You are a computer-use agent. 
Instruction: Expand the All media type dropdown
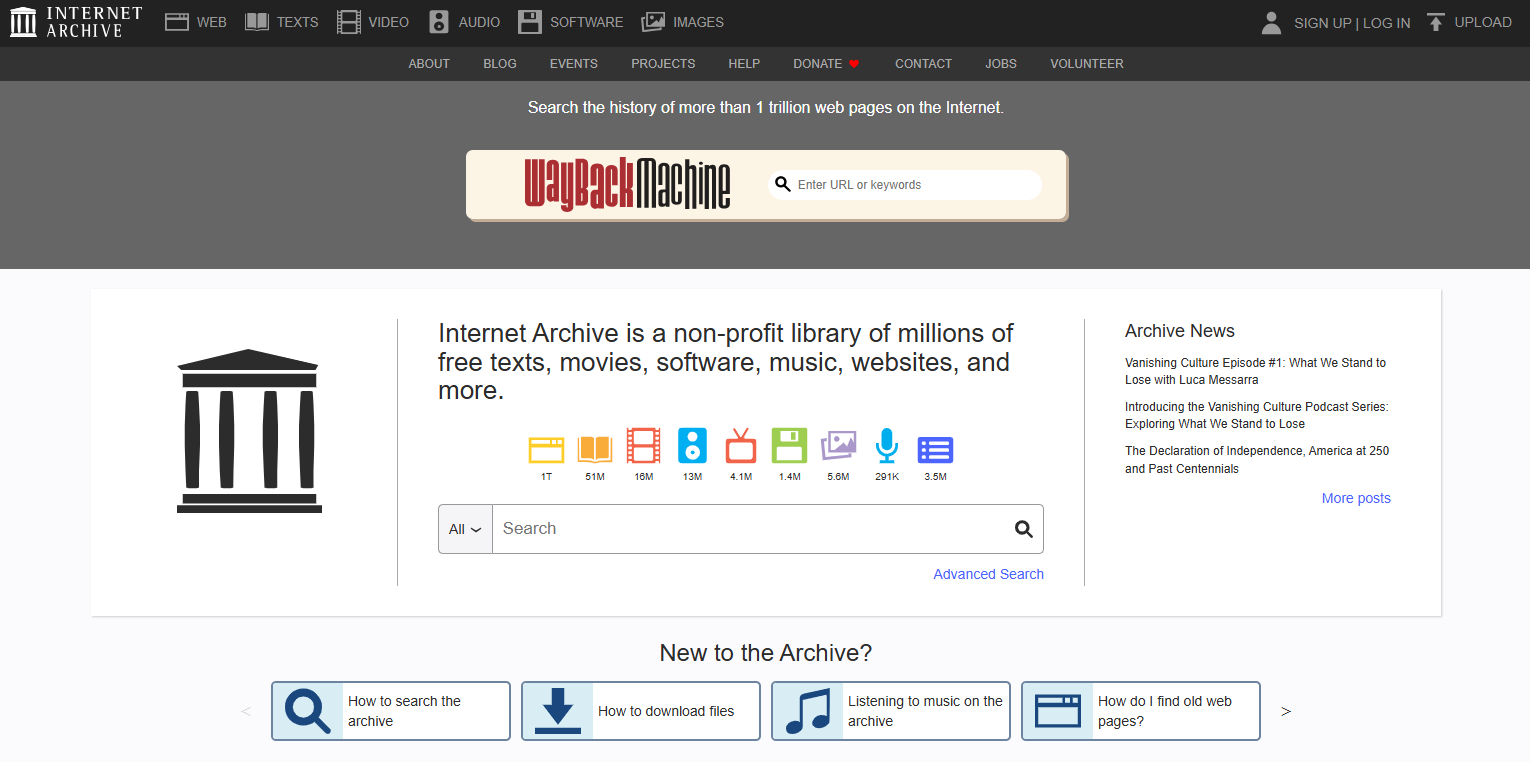(465, 529)
